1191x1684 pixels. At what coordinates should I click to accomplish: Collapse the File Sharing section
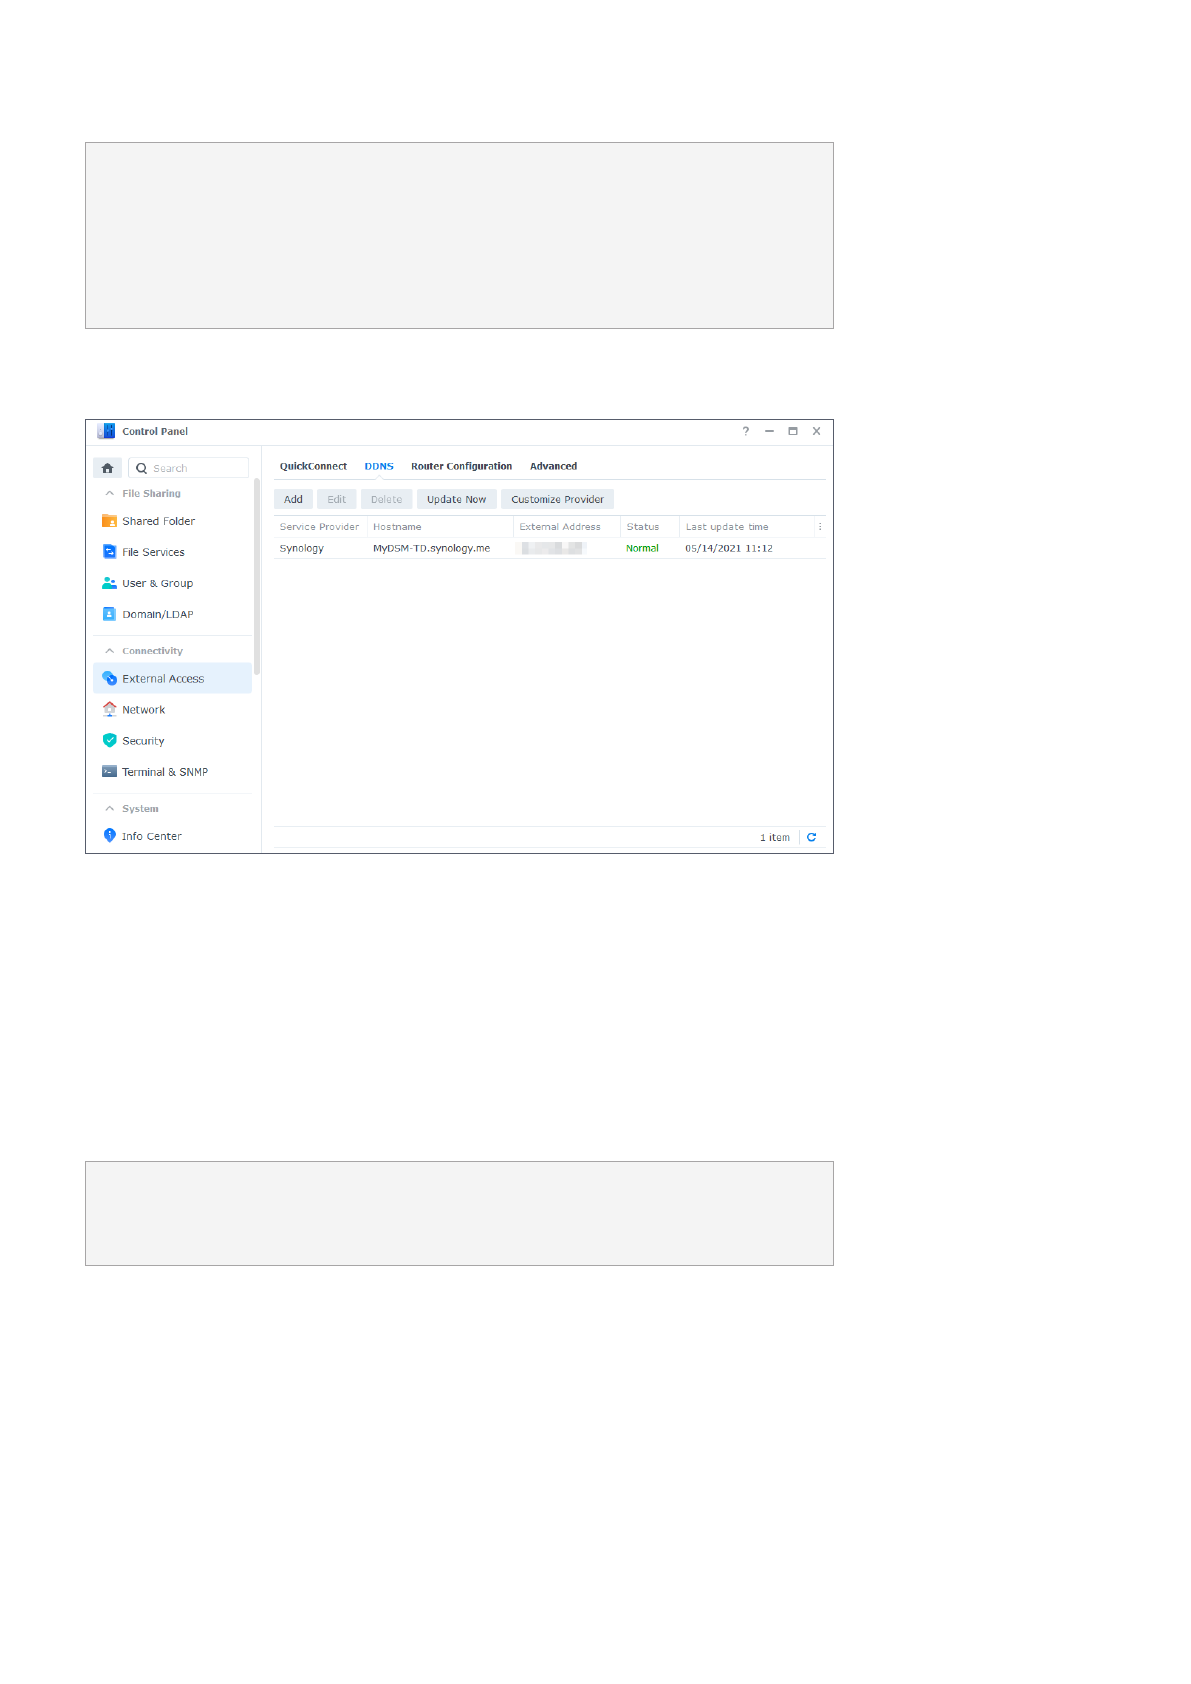[110, 494]
